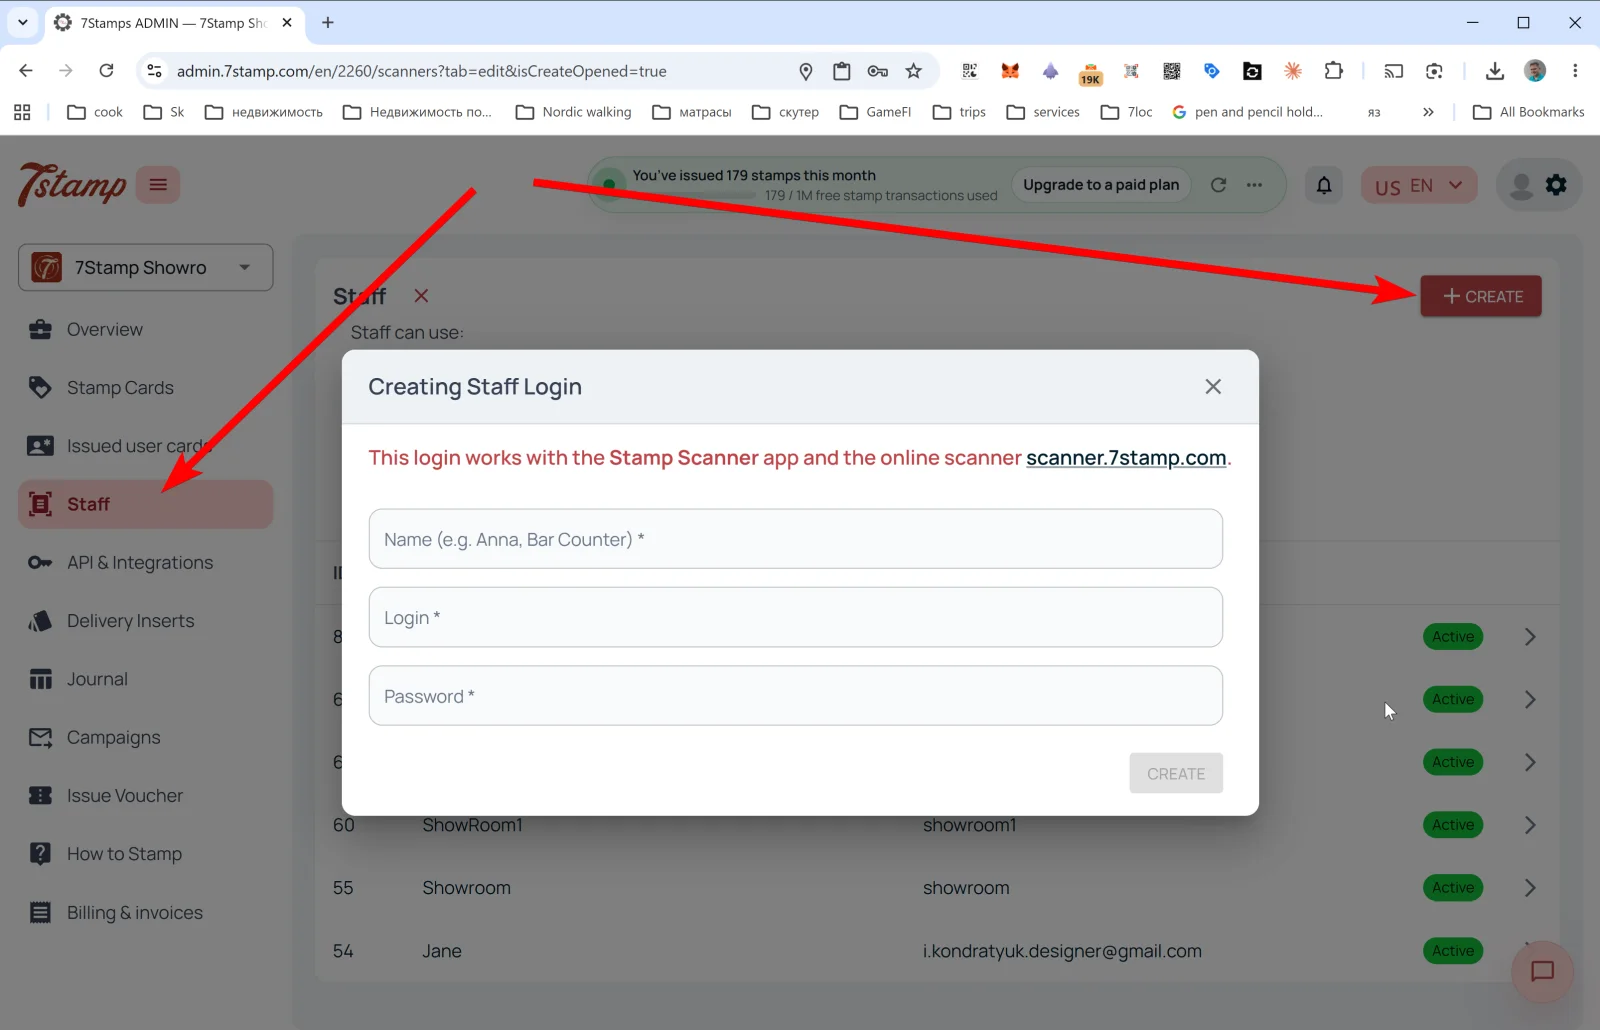The image size is (1600, 1030).
Task: Open the Chrome three-dot menu
Action: (1575, 71)
